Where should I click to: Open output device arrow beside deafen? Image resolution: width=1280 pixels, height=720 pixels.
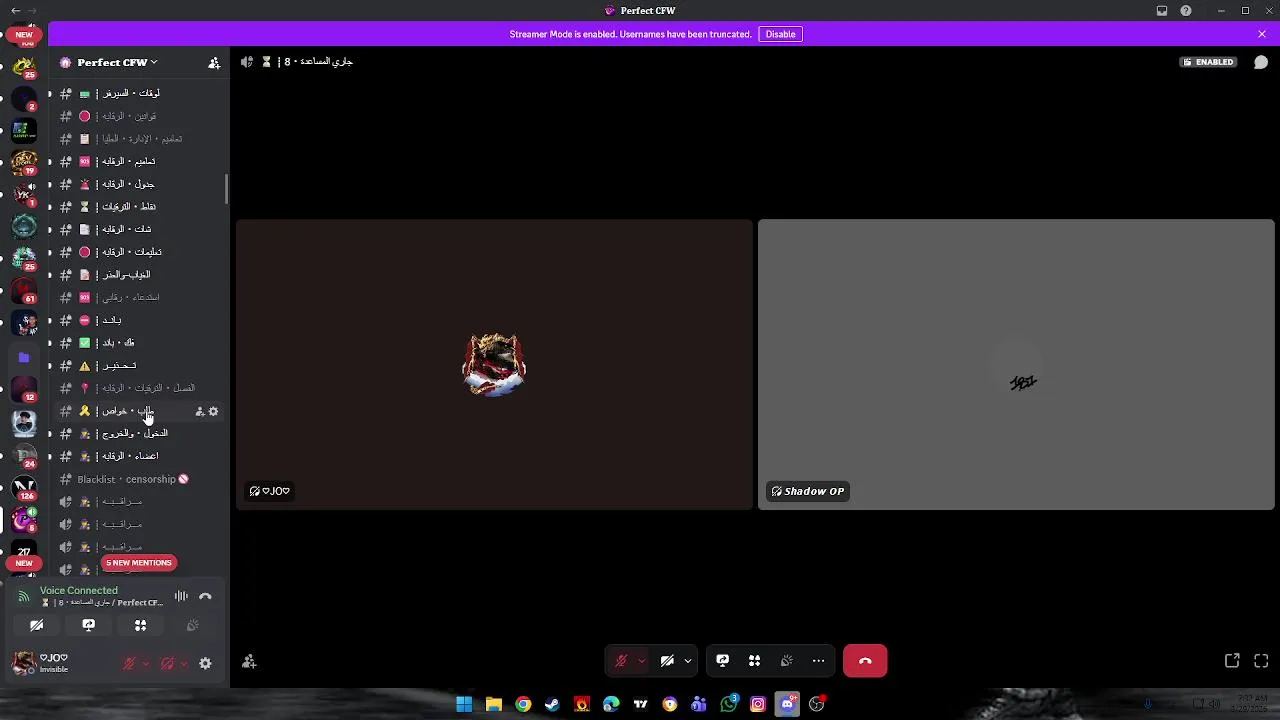click(184, 663)
